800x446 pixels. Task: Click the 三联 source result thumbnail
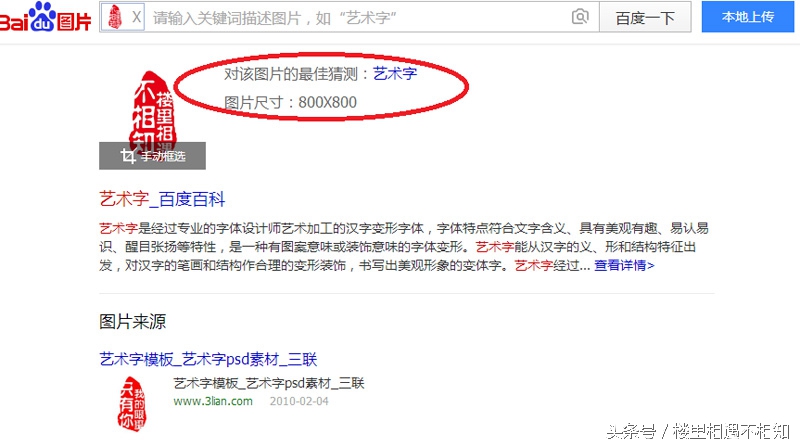click(132, 404)
